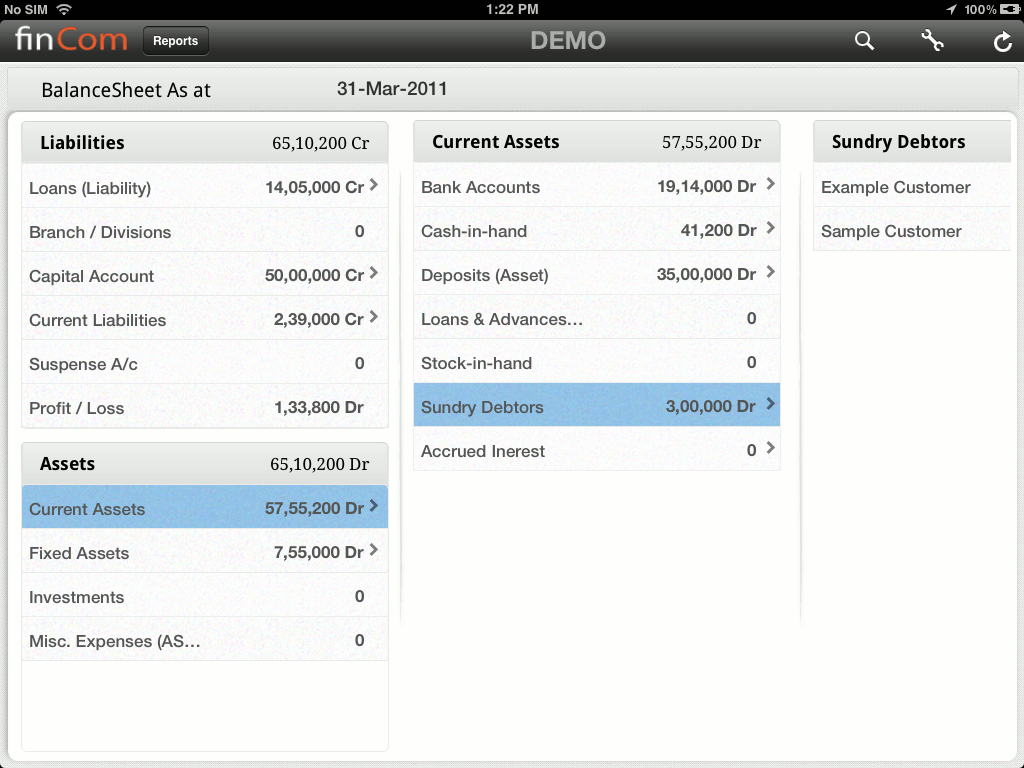
Task: Expand Bank Accounts chevron arrow
Action: point(770,184)
